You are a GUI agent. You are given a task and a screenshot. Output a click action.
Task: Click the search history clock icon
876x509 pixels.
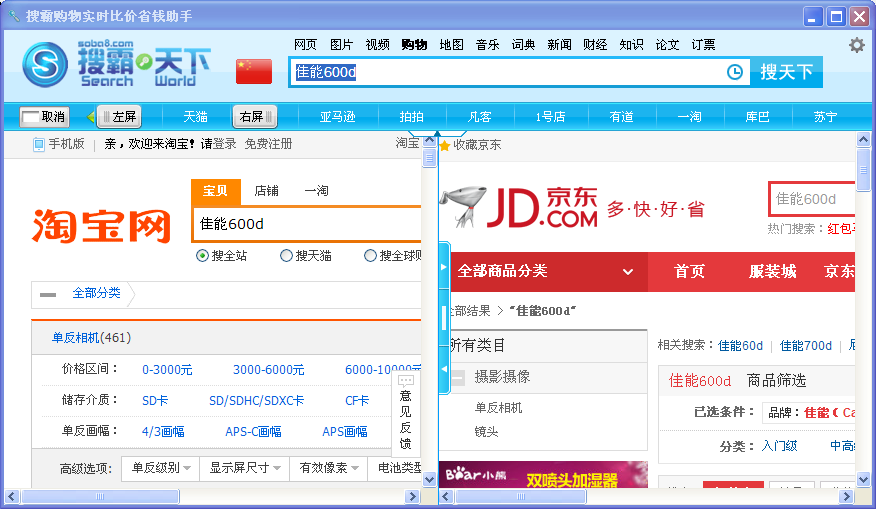click(x=735, y=72)
